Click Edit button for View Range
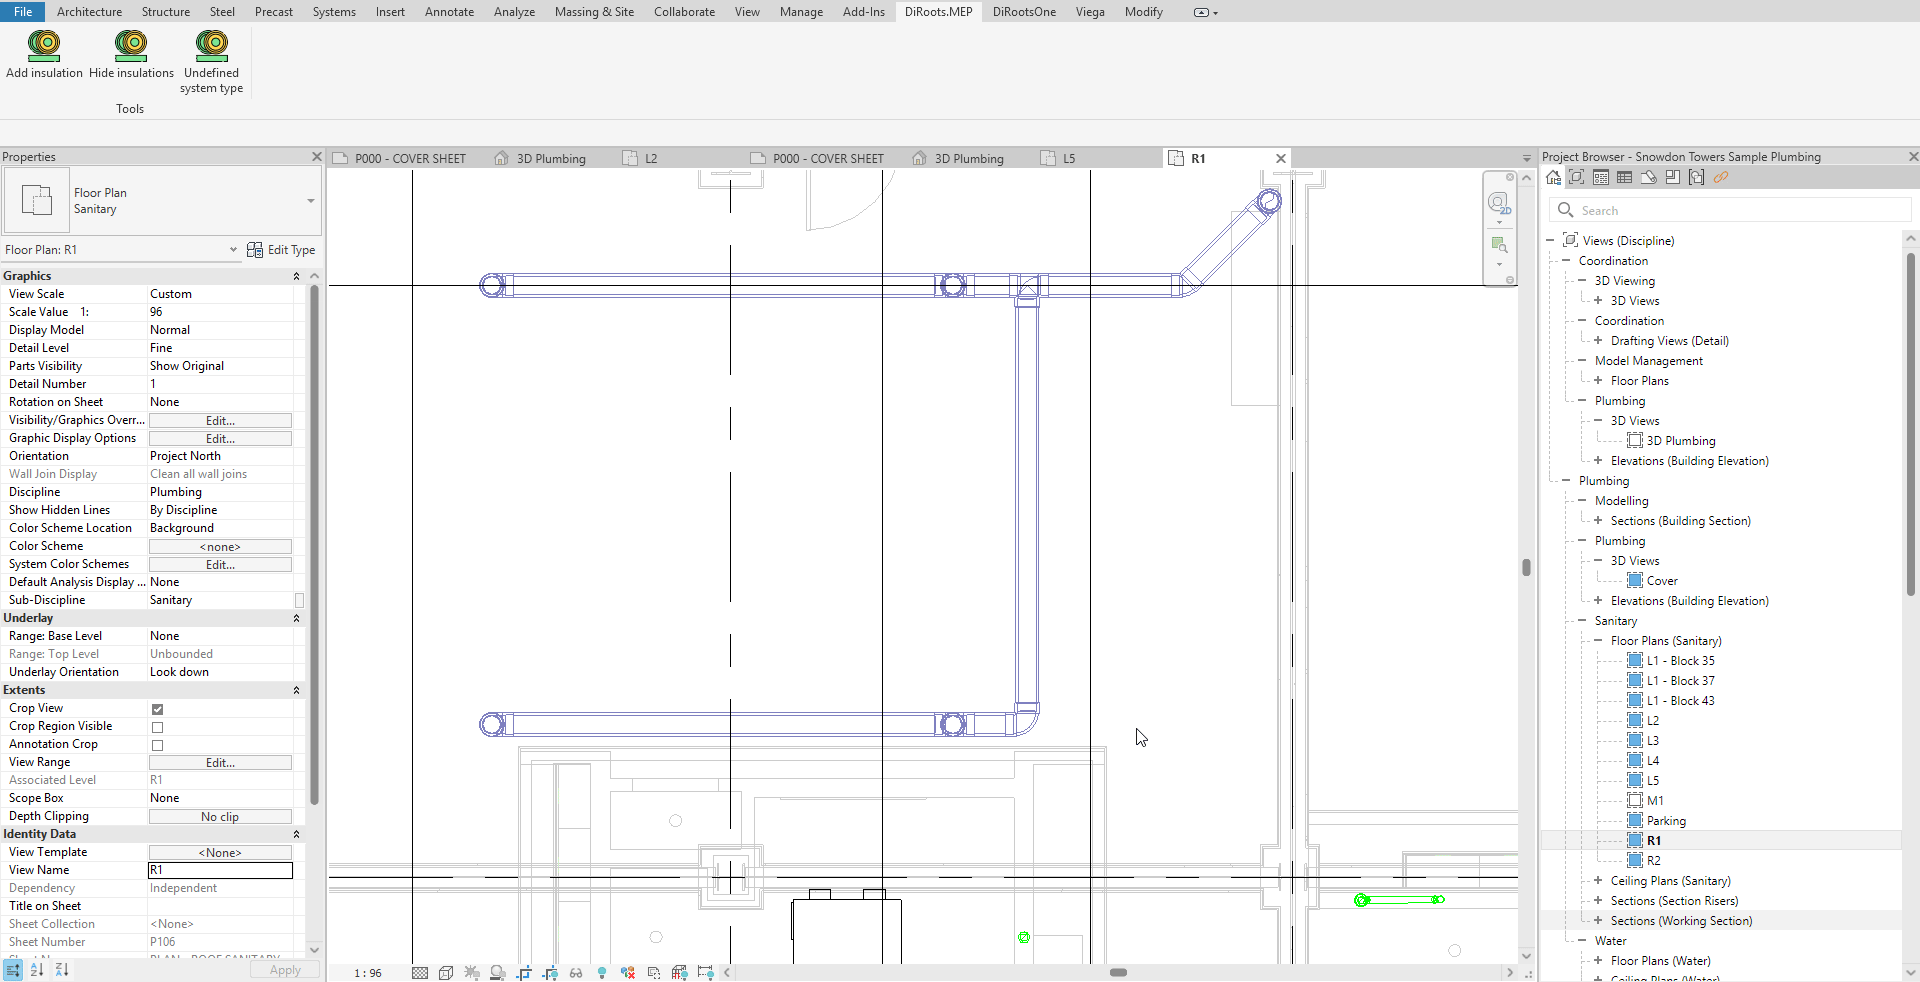This screenshot has height=982, width=1920. coord(220,763)
